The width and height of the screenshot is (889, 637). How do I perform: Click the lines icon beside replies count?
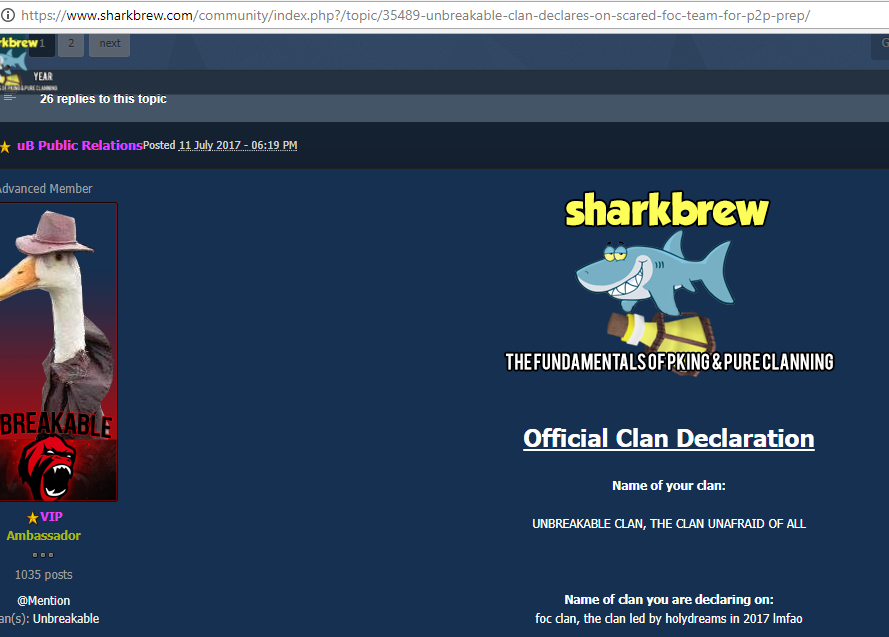click(9, 97)
